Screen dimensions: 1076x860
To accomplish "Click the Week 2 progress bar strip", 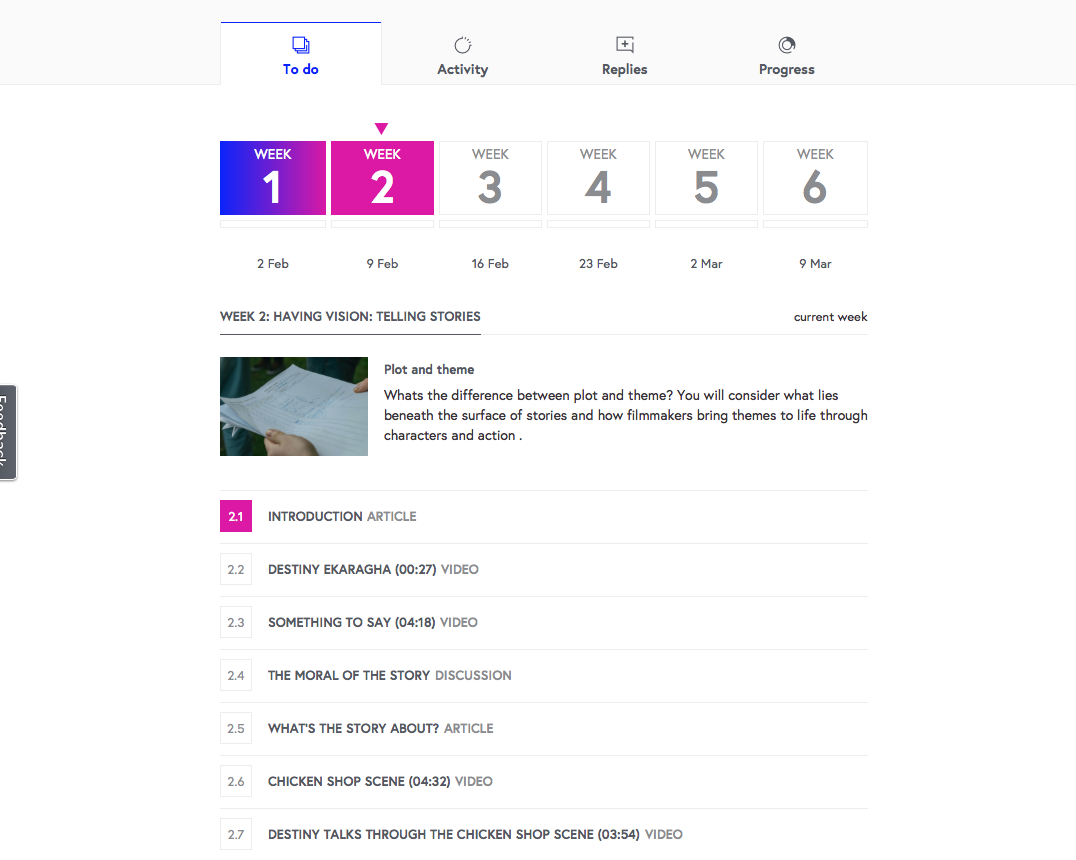I will (382, 224).
